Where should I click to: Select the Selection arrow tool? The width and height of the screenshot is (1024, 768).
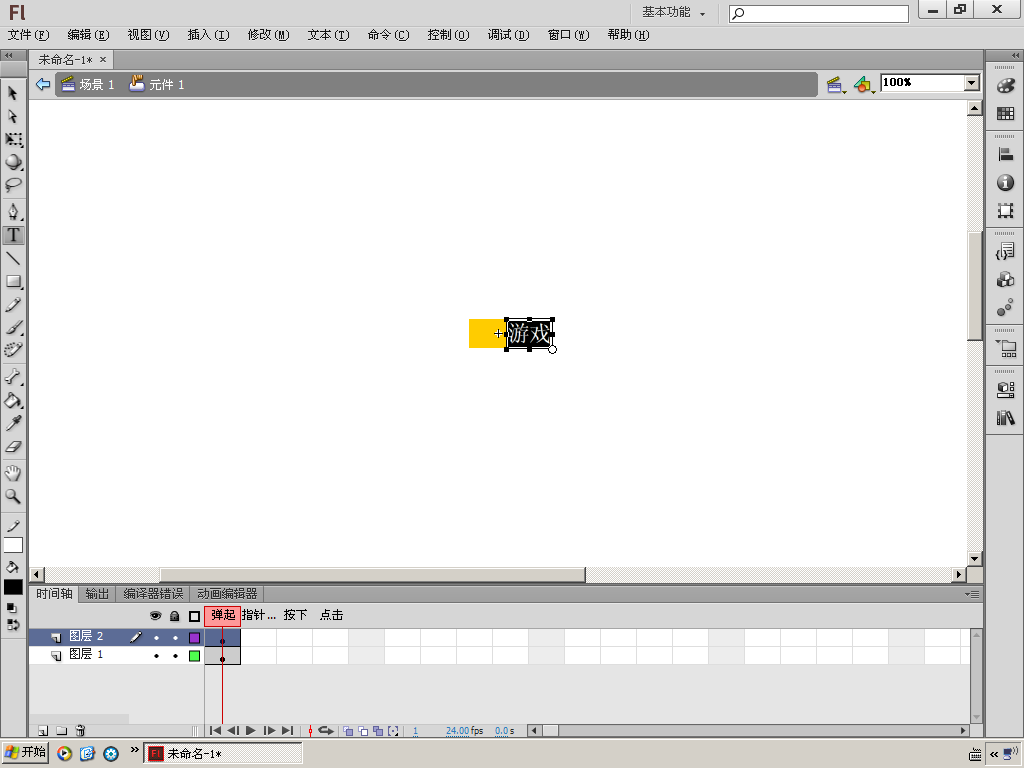(13, 93)
